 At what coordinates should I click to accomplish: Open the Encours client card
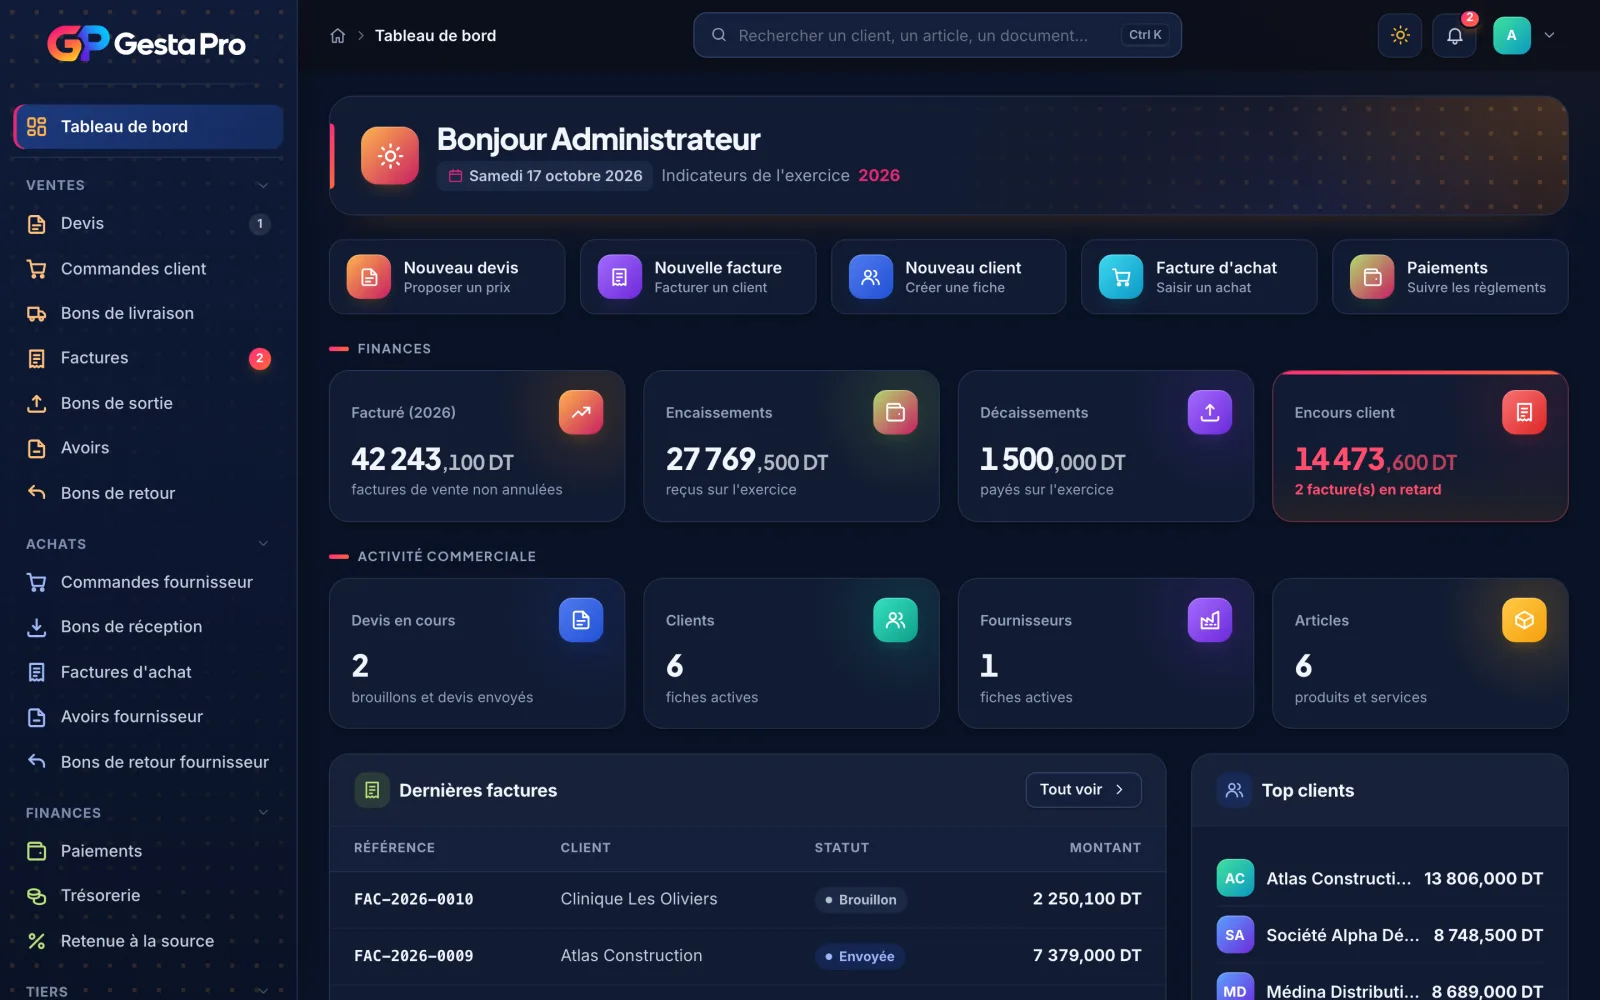point(1420,446)
